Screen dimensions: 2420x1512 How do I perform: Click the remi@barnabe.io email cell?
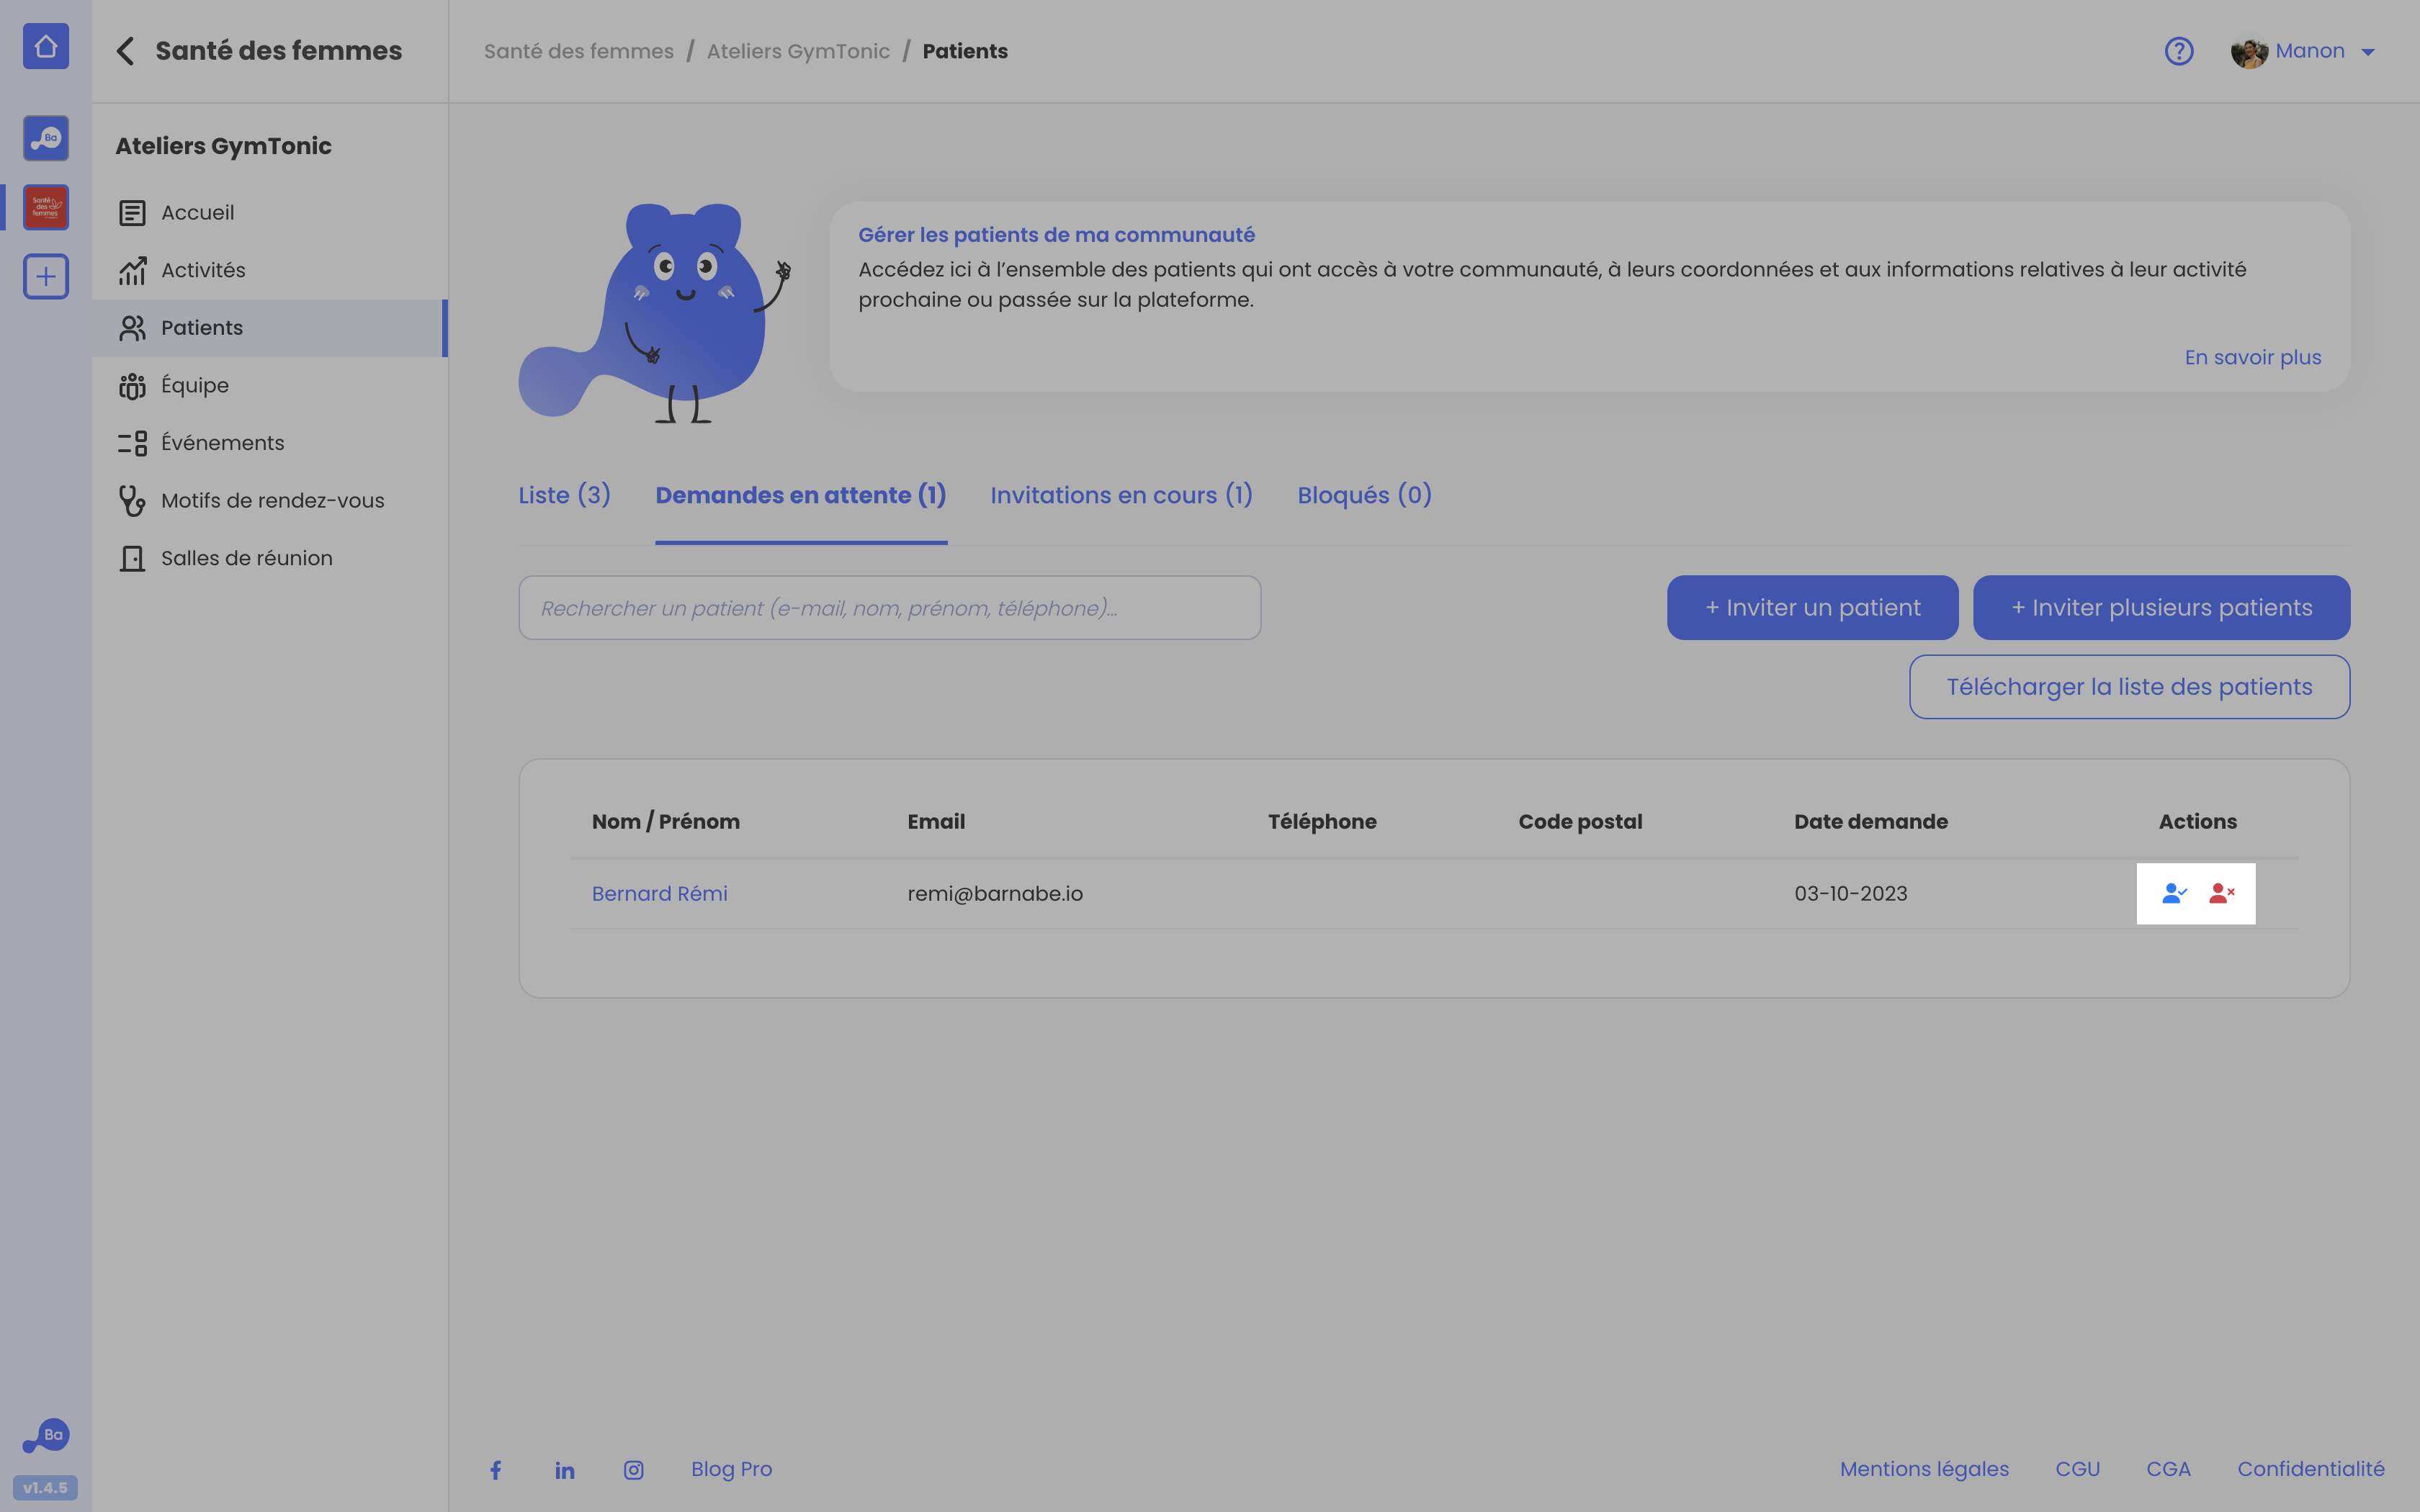pos(995,894)
